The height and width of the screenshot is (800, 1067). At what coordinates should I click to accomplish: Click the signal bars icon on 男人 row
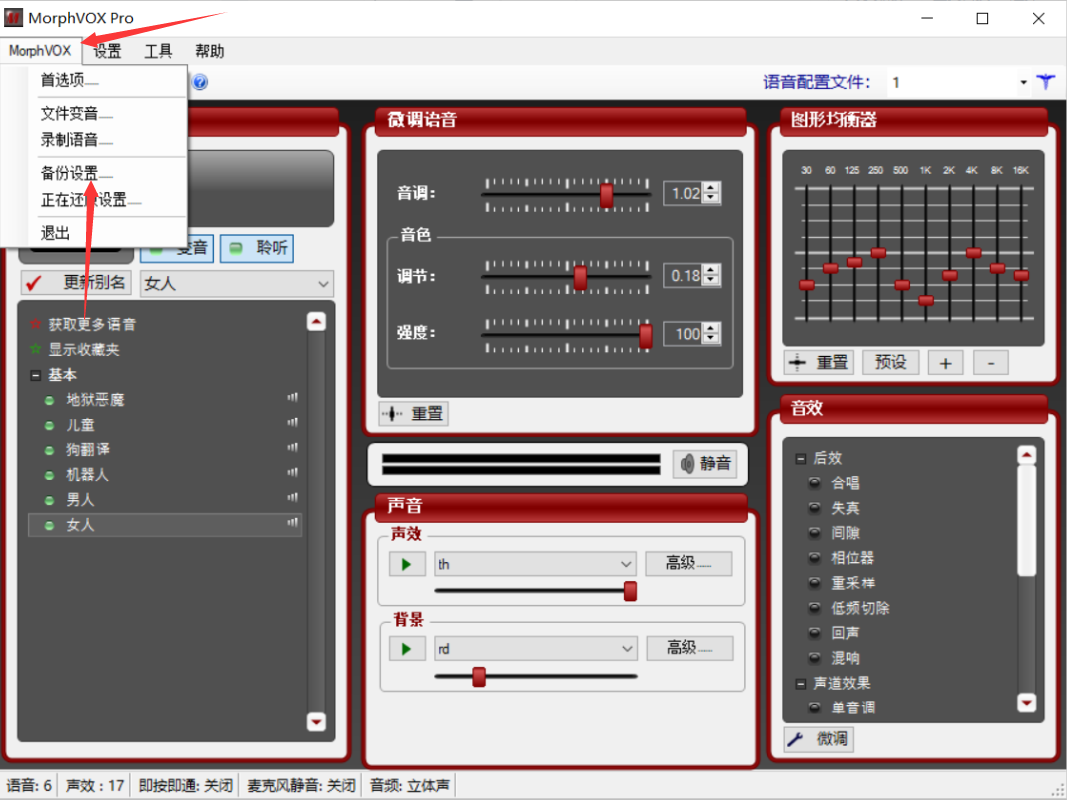click(x=293, y=497)
